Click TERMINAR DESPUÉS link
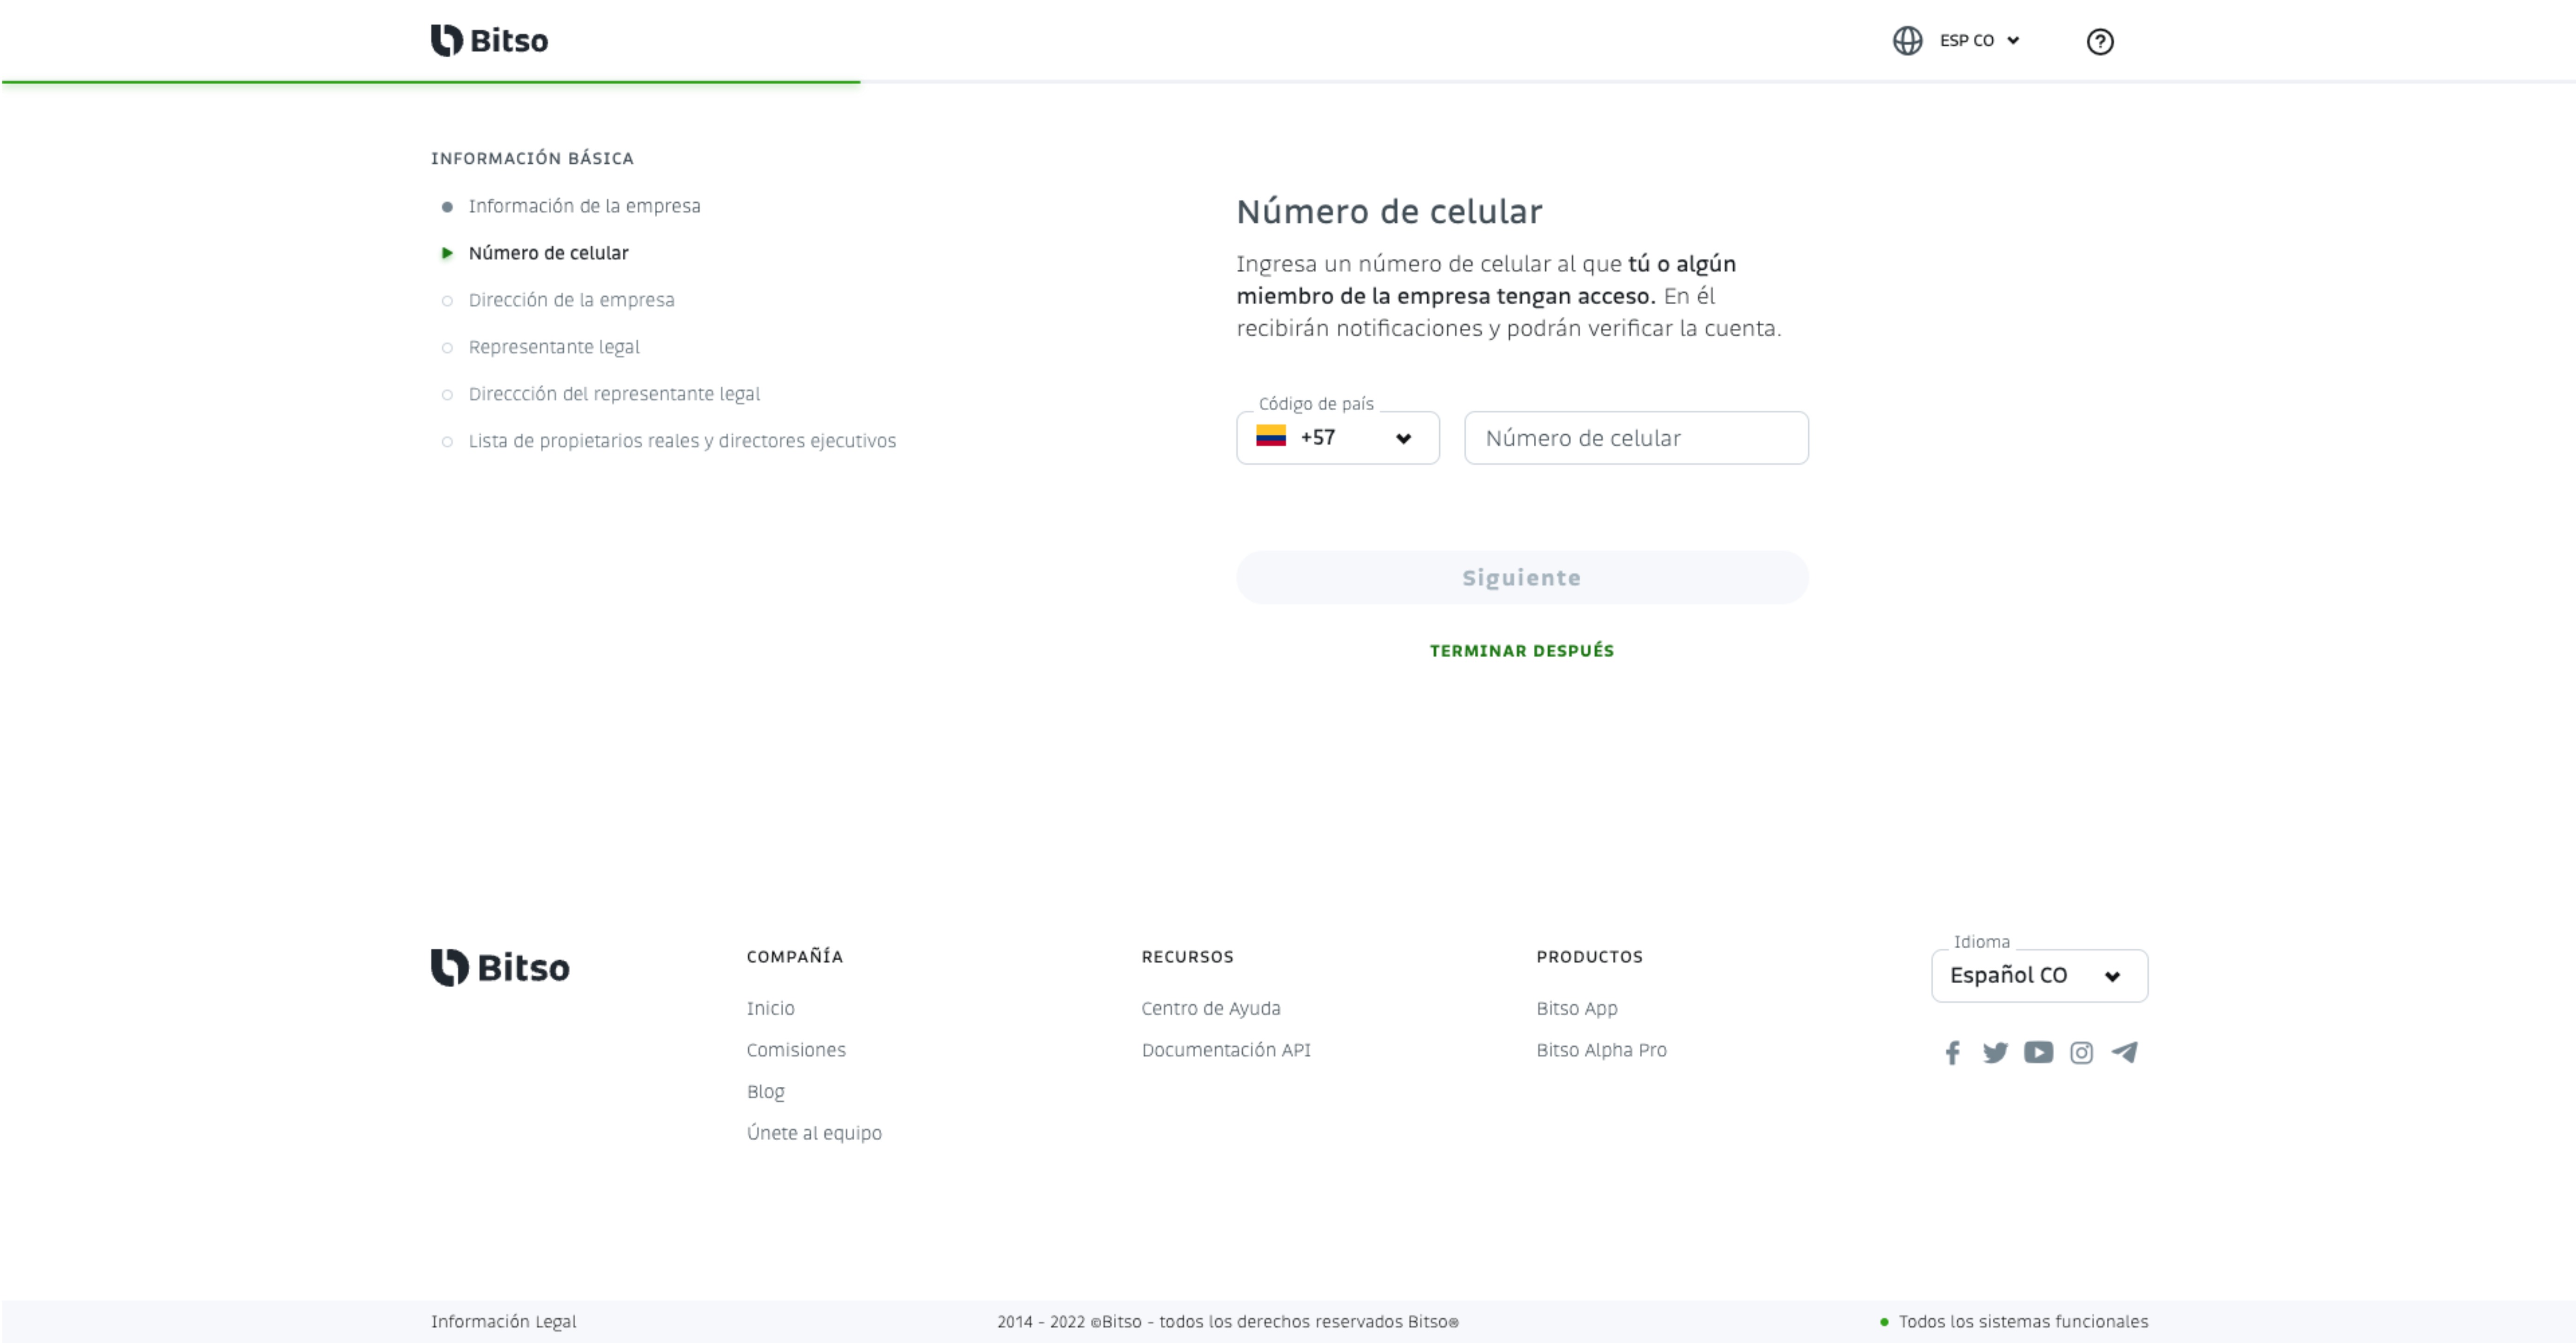The height and width of the screenshot is (1343, 2576). pyautogui.click(x=1522, y=651)
